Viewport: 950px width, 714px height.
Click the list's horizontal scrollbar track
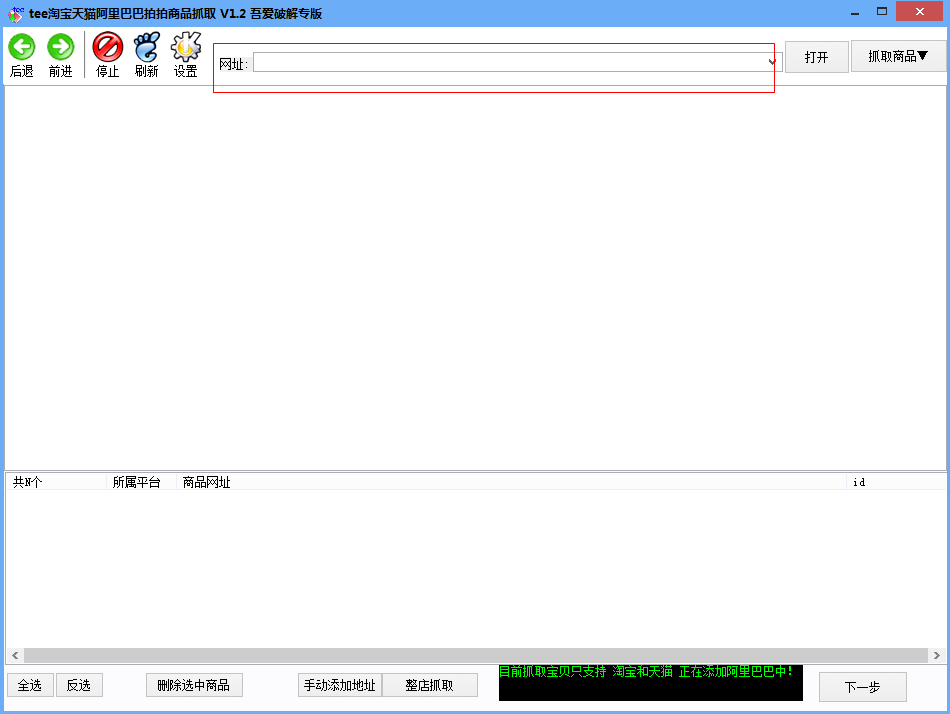(476, 655)
